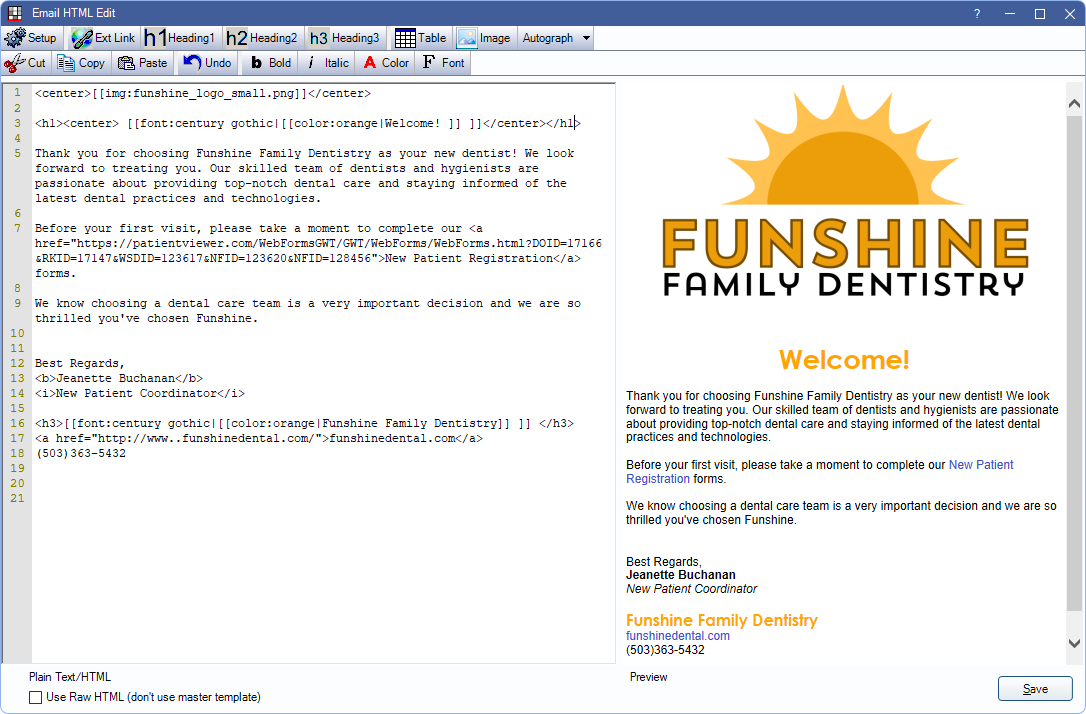Insert a Table

(x=421, y=38)
